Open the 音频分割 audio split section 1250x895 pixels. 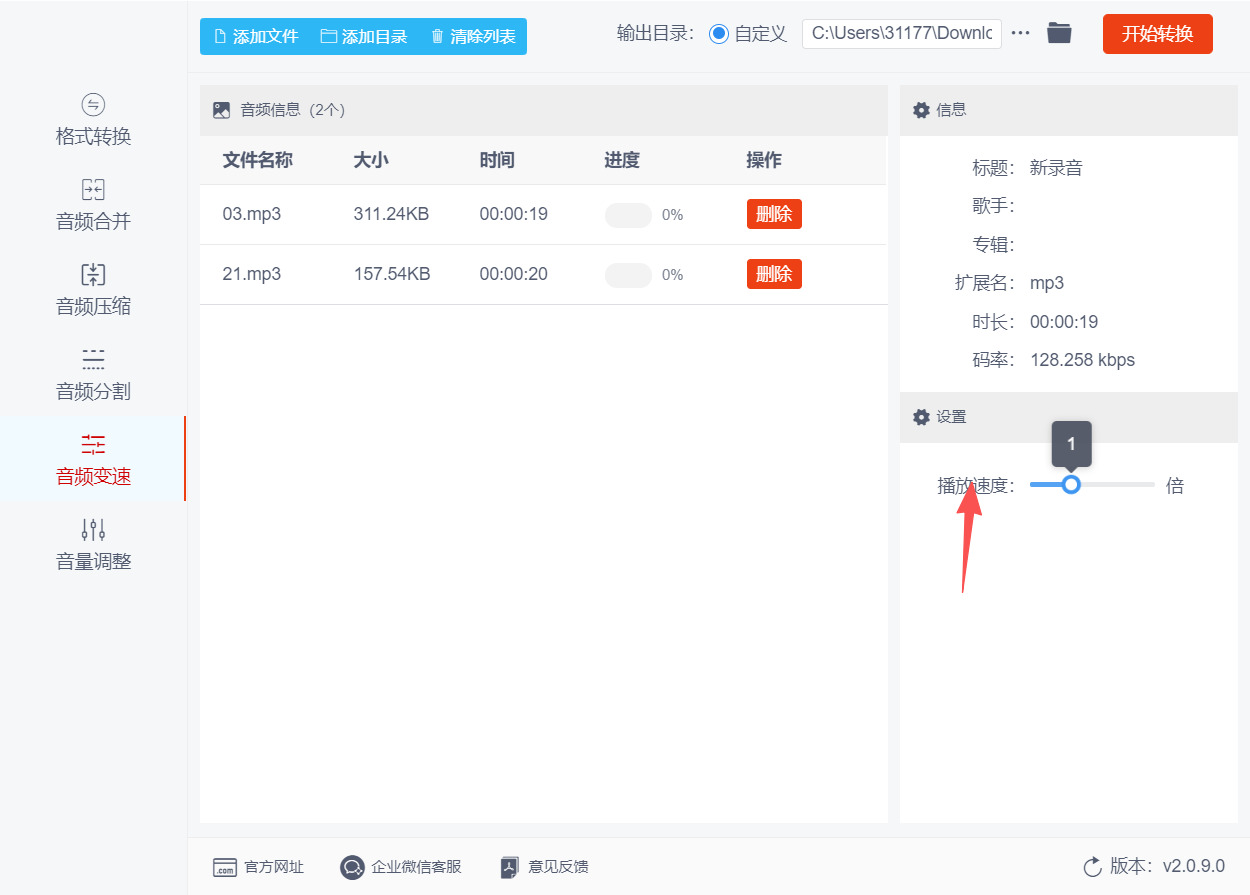(x=93, y=375)
